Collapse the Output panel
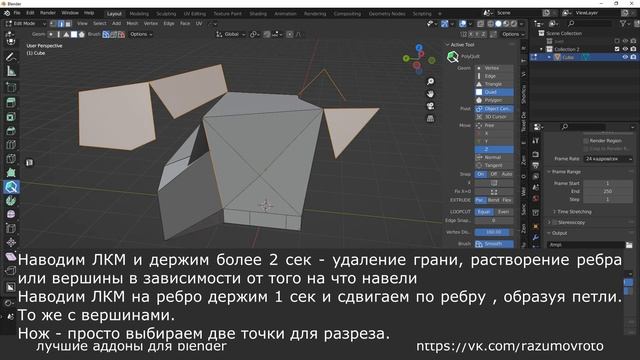 click(x=549, y=233)
